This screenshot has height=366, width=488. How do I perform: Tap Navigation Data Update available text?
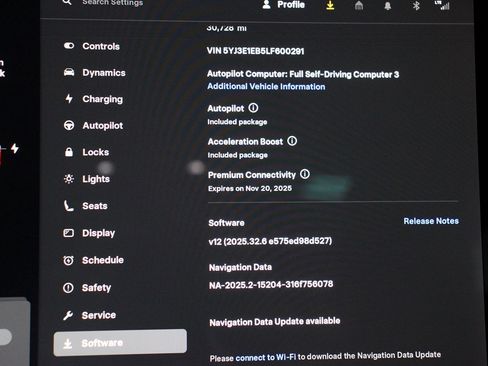(275, 322)
